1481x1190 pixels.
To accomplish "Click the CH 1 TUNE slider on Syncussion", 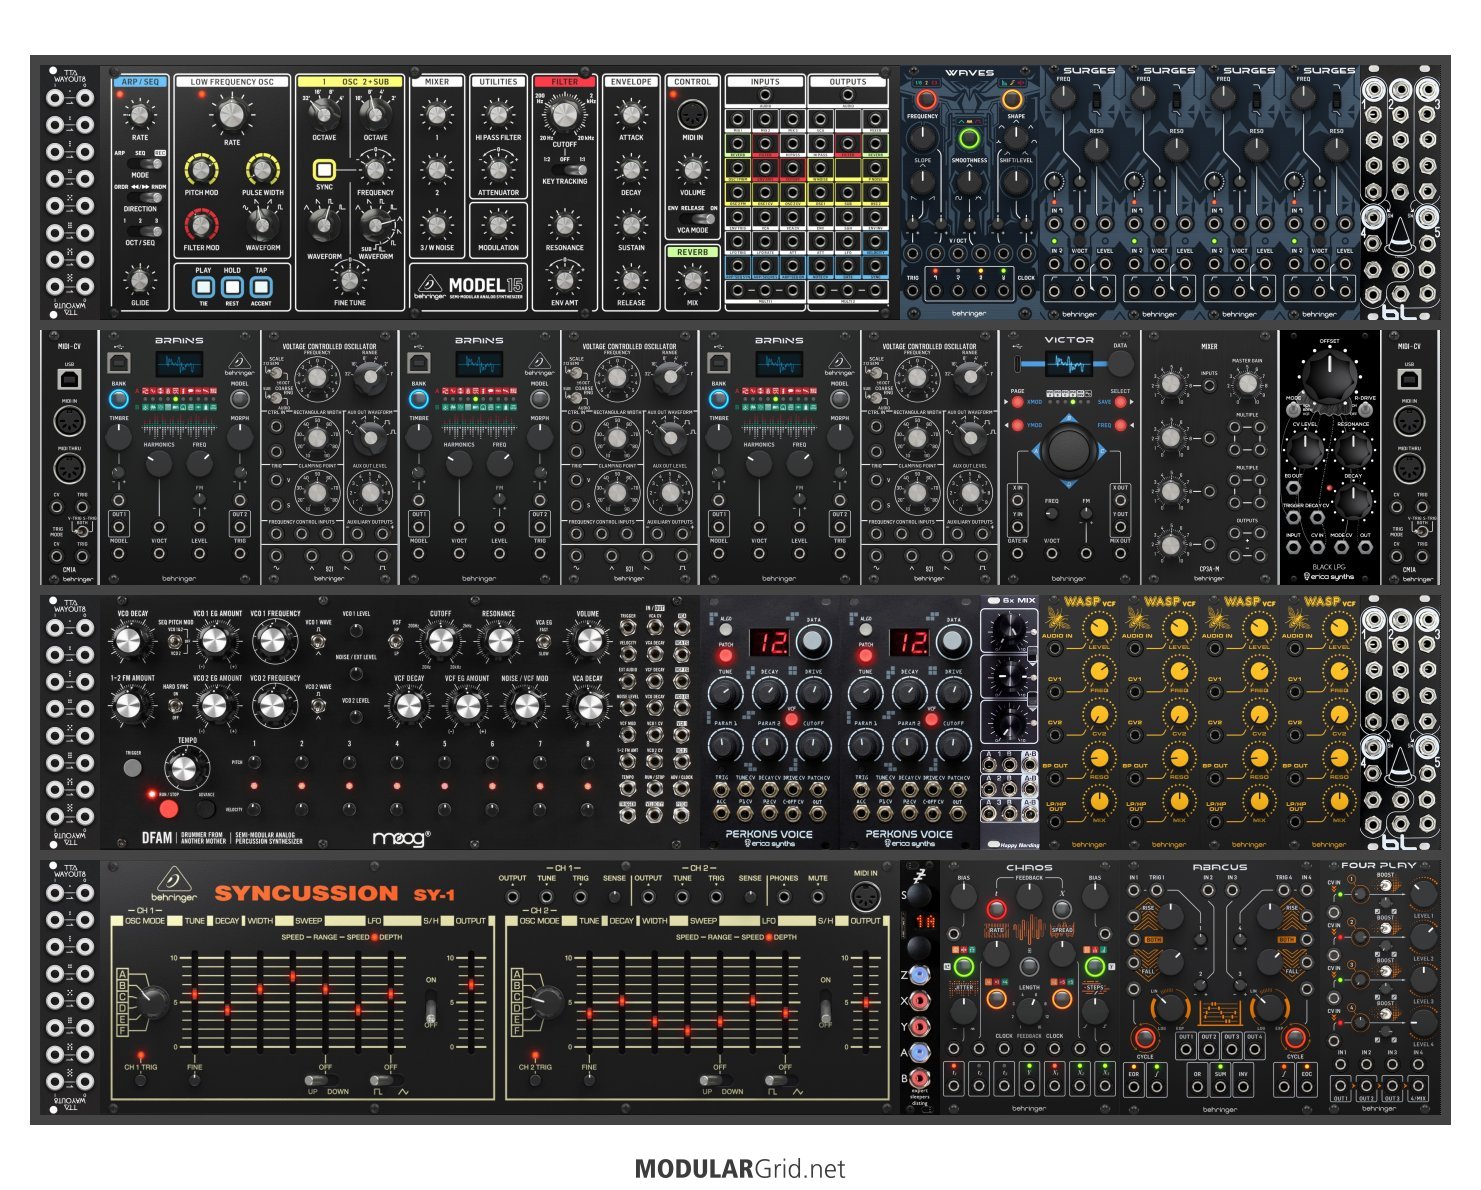I will coord(194,1001).
